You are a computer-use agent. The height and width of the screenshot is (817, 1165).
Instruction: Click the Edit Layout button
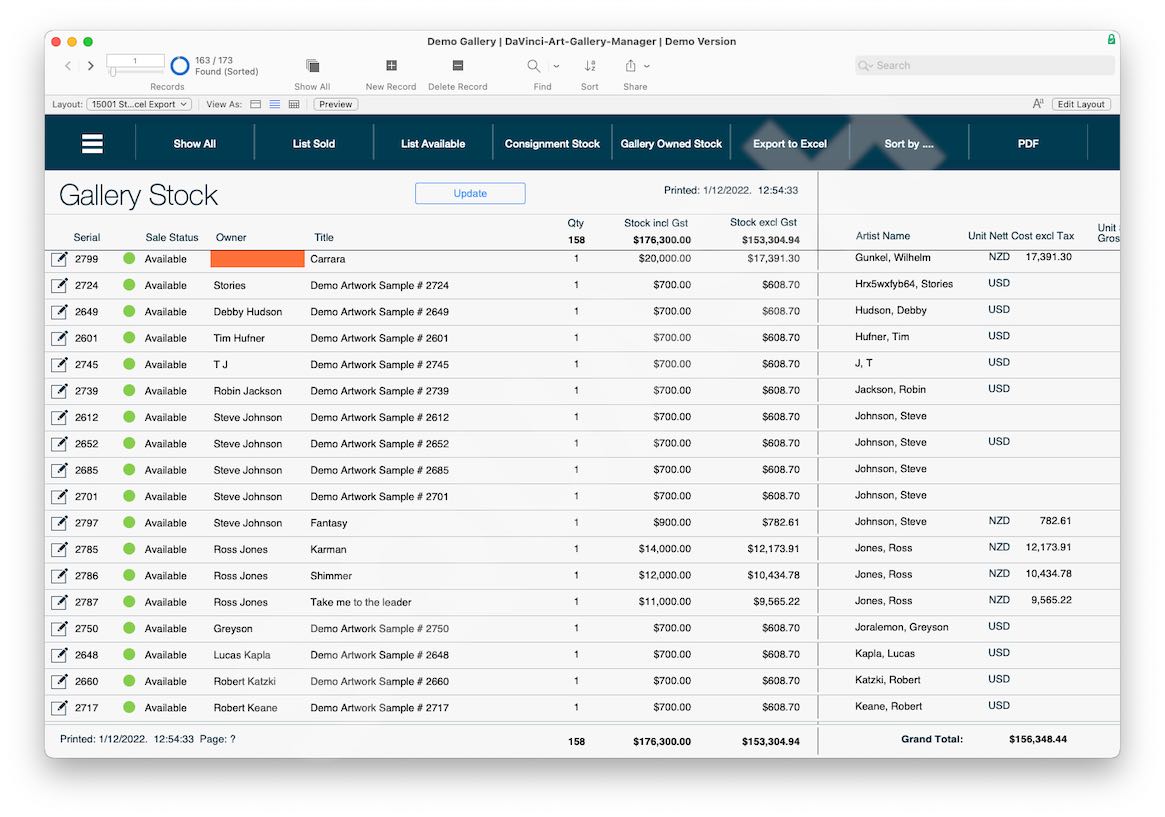[1081, 104]
